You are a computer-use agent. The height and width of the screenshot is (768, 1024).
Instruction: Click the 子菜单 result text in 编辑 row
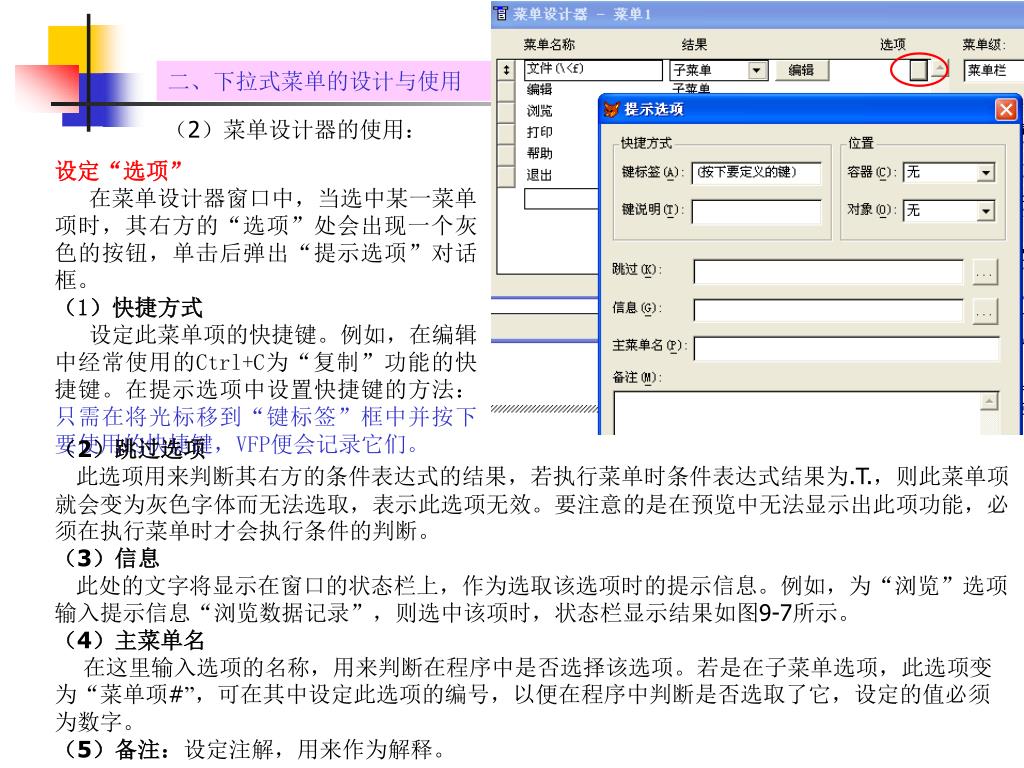coord(691,88)
